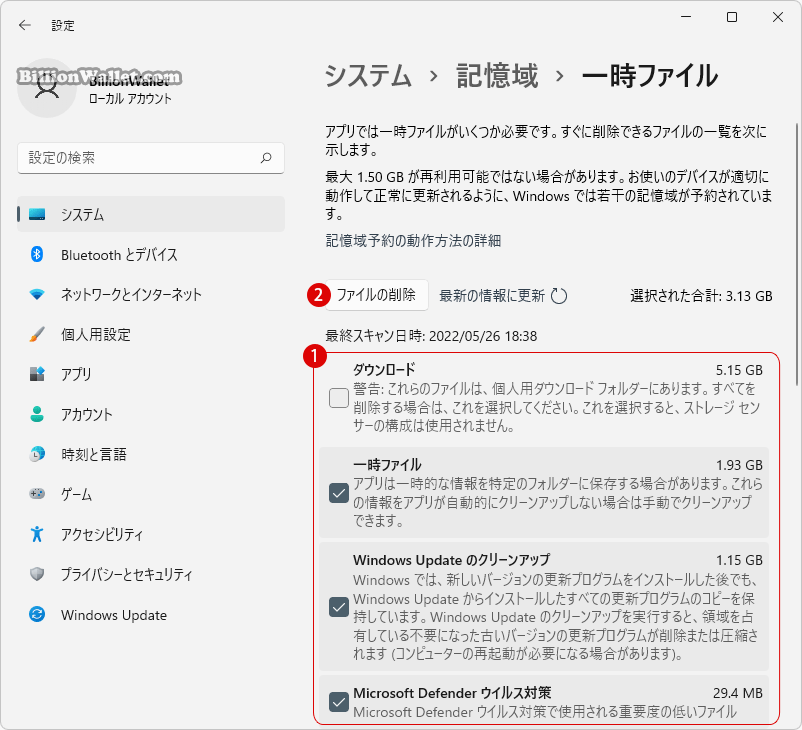Open 個人用設定 in the sidebar
Viewport: 802px width, 730px height.
(151, 334)
